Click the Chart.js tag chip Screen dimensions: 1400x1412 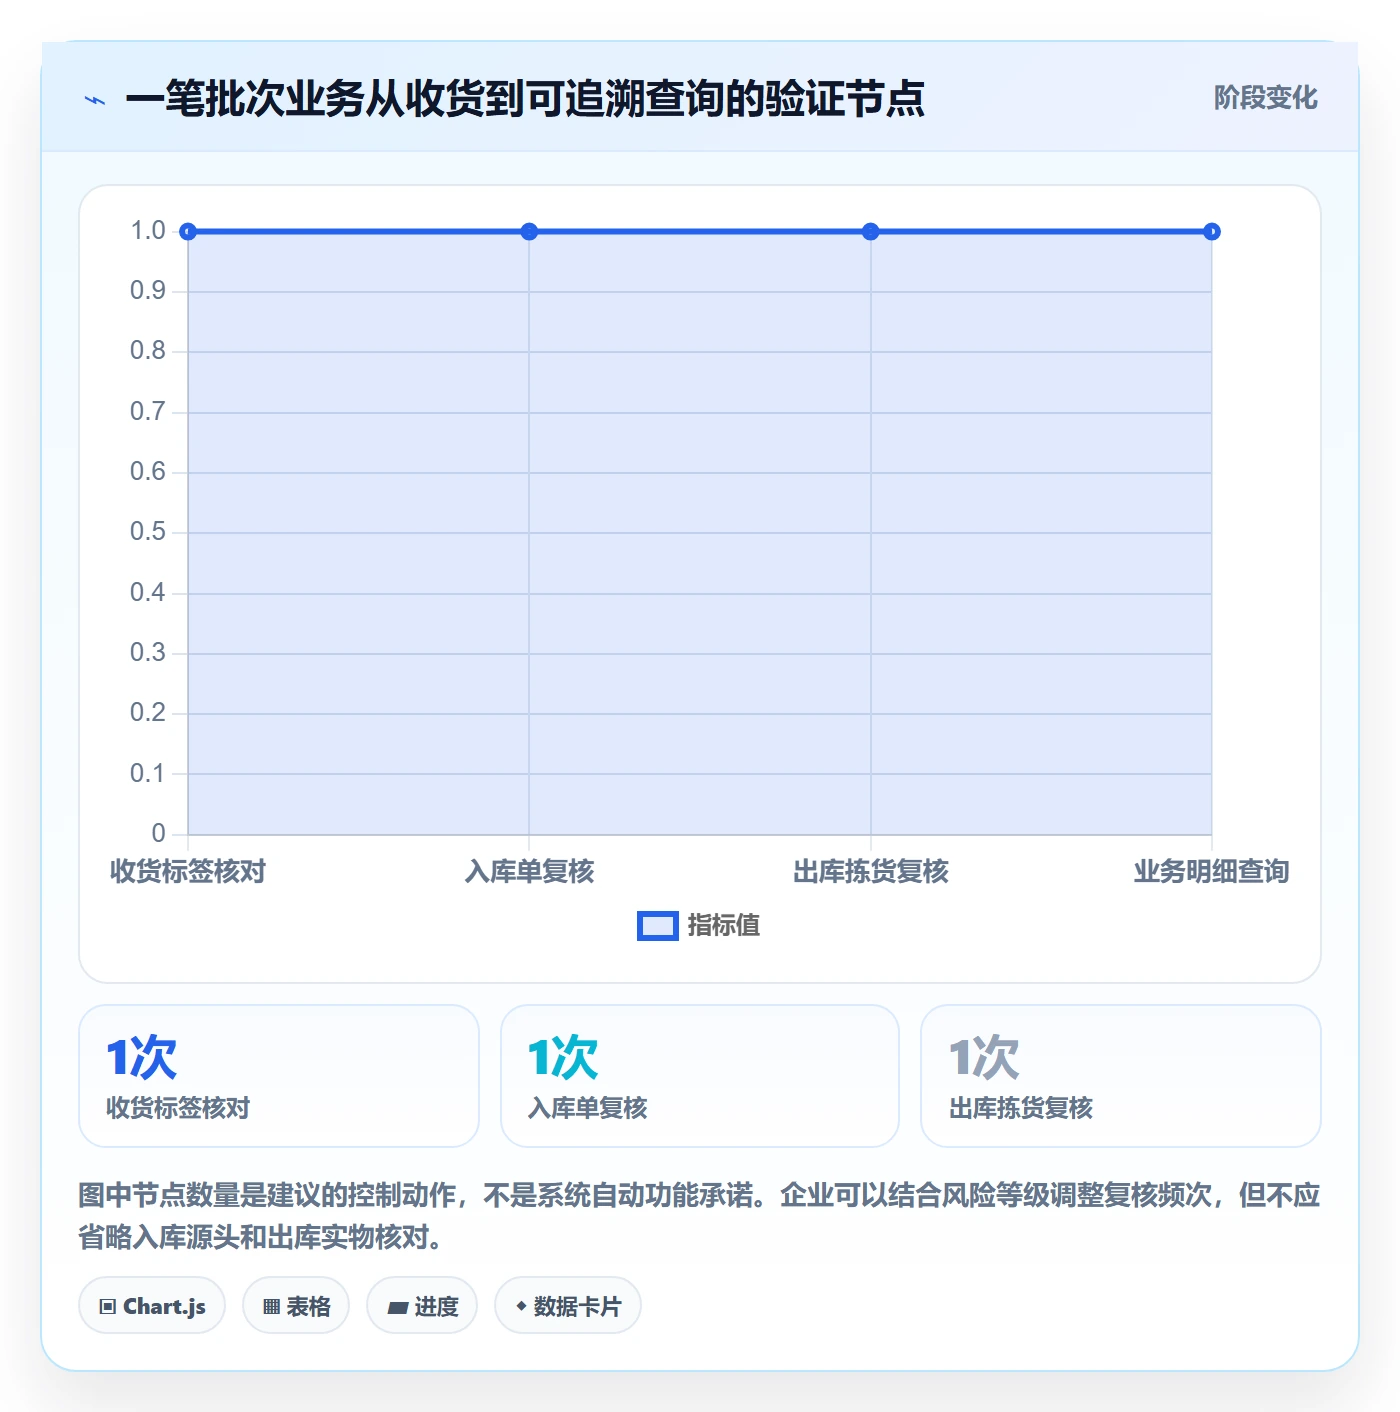(x=152, y=1305)
